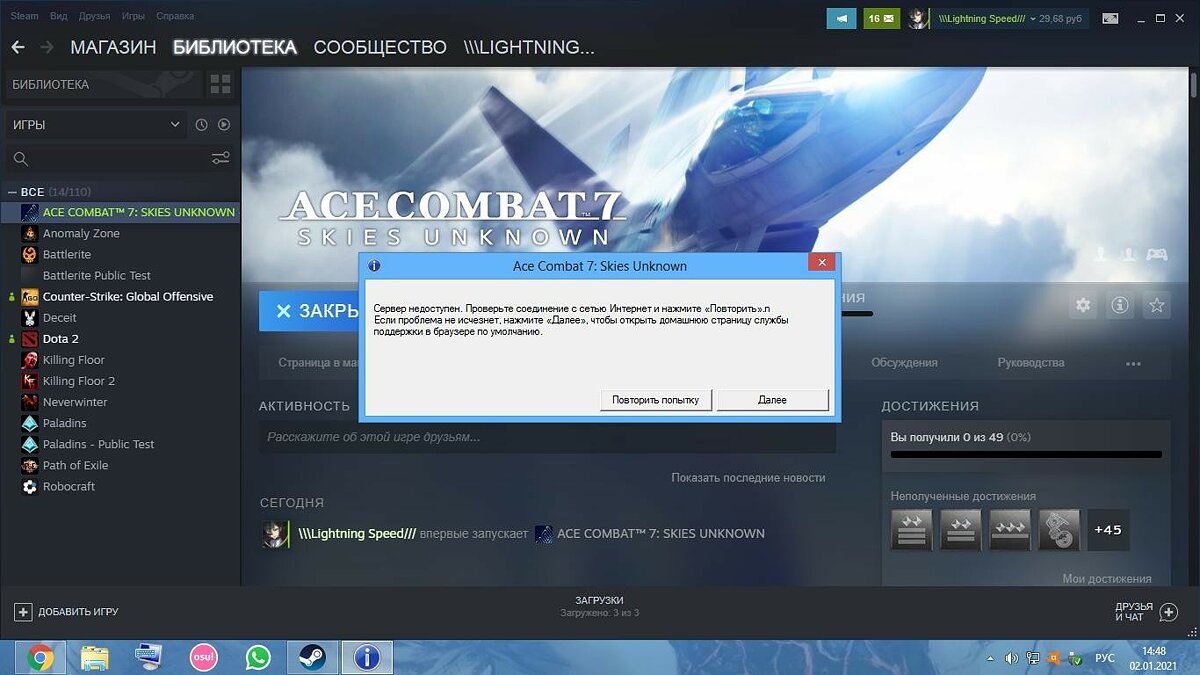Collapse the ВСЕ games category
1200x675 pixels.
click(12, 191)
